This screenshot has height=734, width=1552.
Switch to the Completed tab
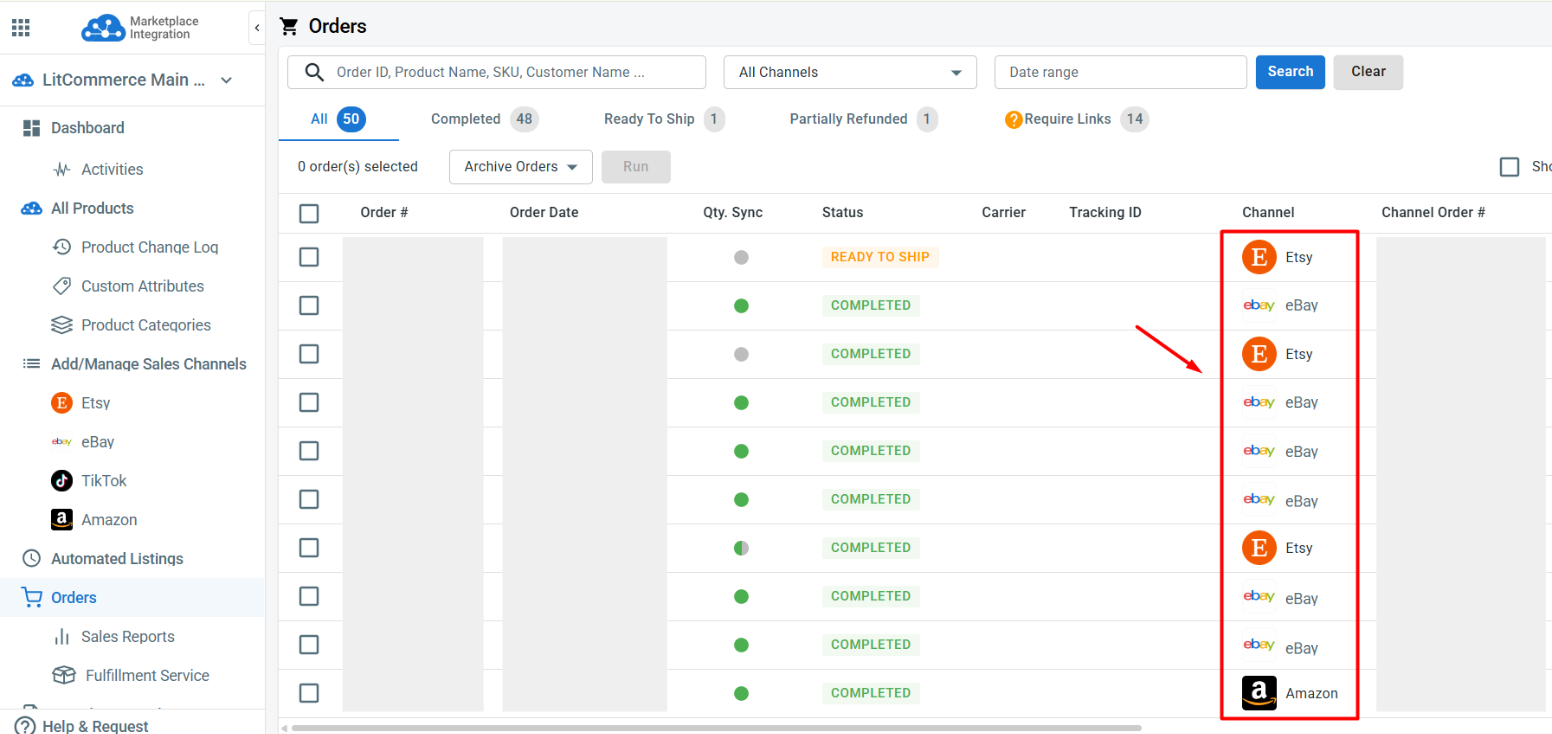pos(484,119)
